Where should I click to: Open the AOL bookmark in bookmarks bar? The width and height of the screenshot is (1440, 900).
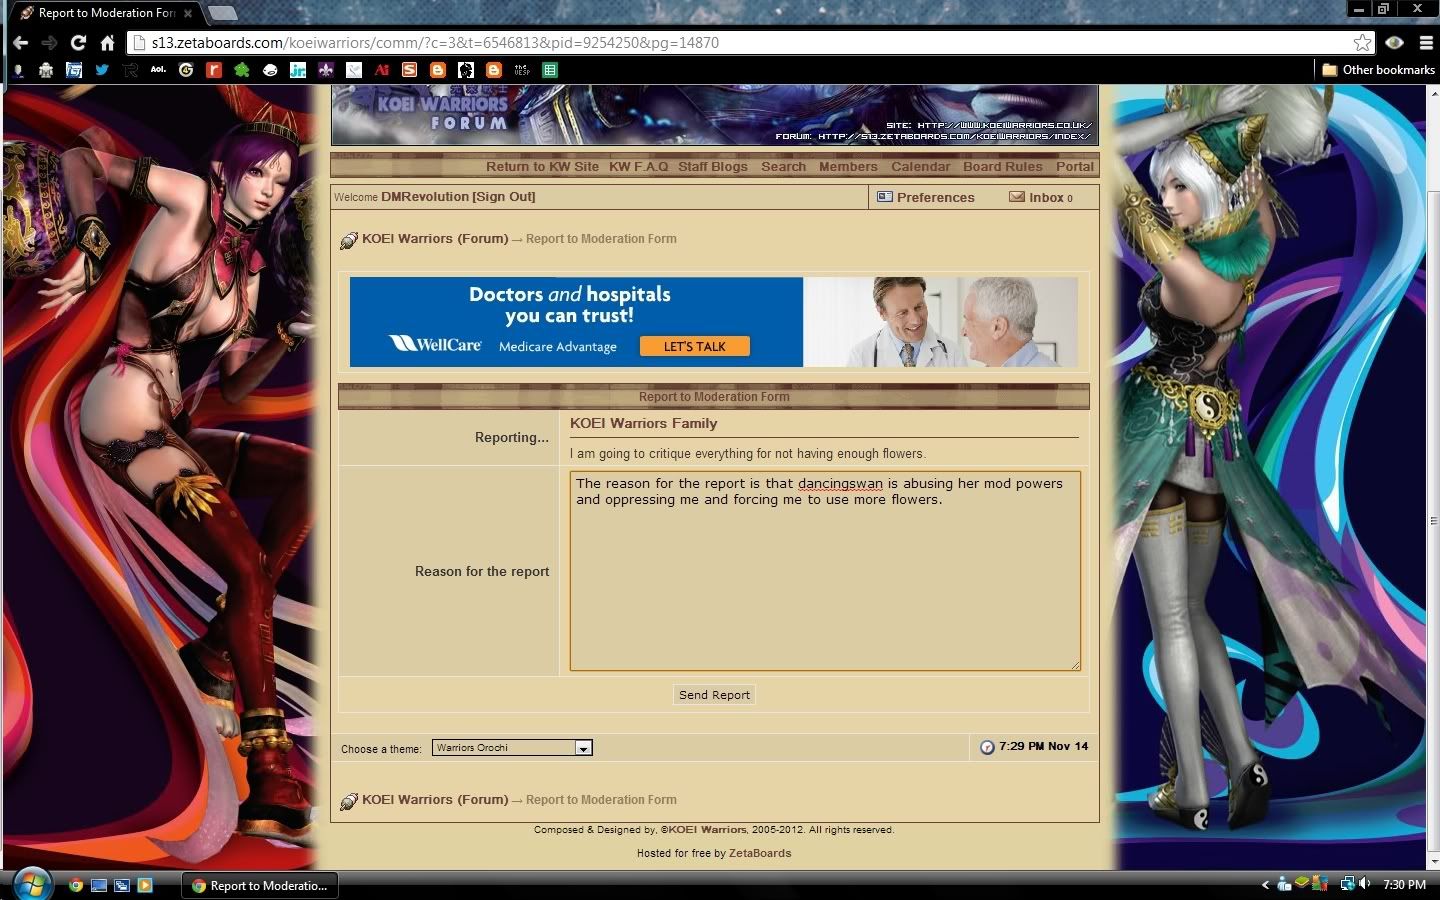tap(158, 70)
